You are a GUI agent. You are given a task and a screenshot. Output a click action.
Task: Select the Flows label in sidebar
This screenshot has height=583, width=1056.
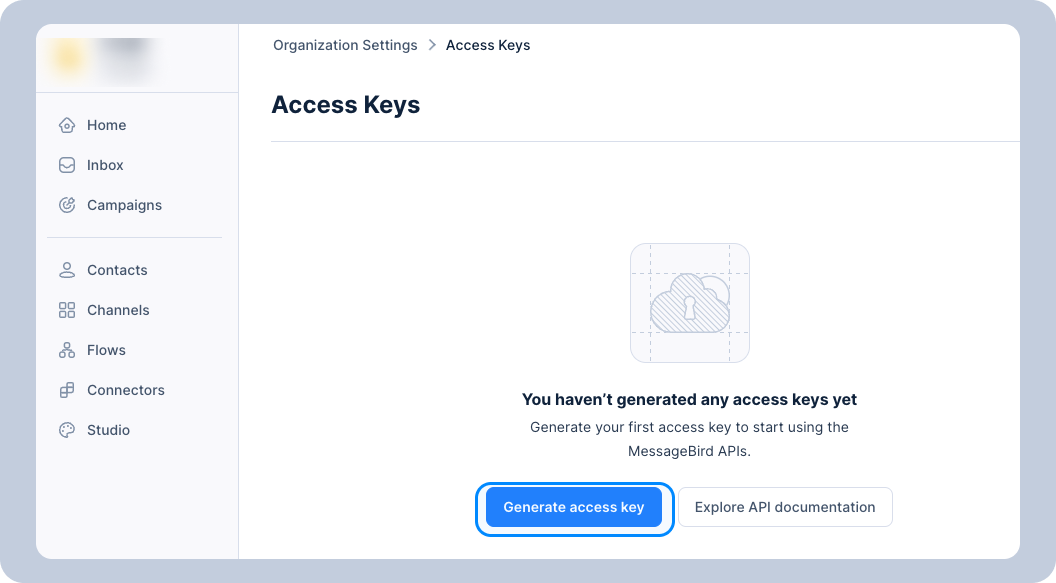106,350
